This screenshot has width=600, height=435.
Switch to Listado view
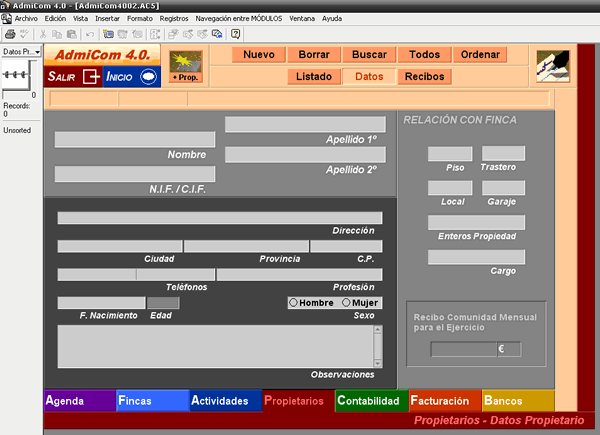point(314,77)
